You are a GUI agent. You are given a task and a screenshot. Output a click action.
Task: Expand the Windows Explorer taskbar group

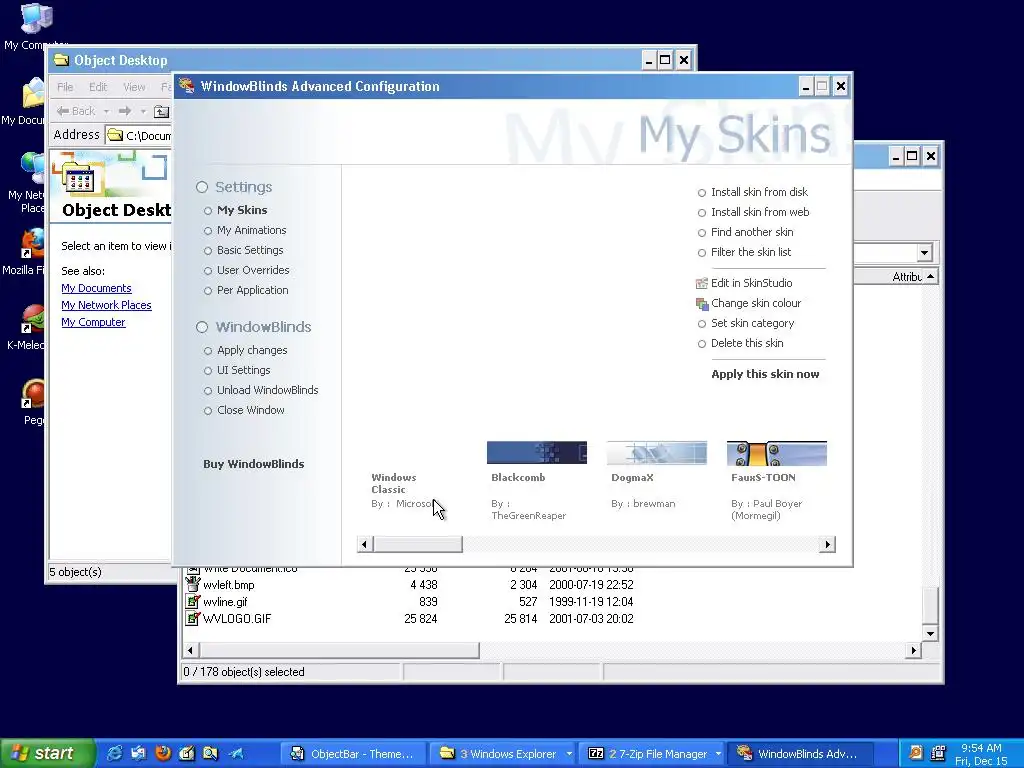[x=569, y=754]
